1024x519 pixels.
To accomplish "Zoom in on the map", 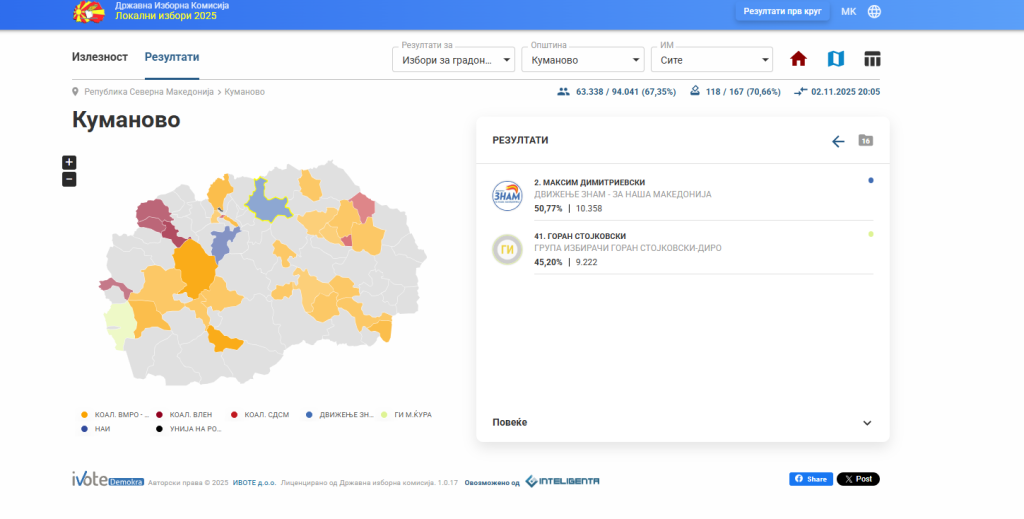I will pos(69,162).
